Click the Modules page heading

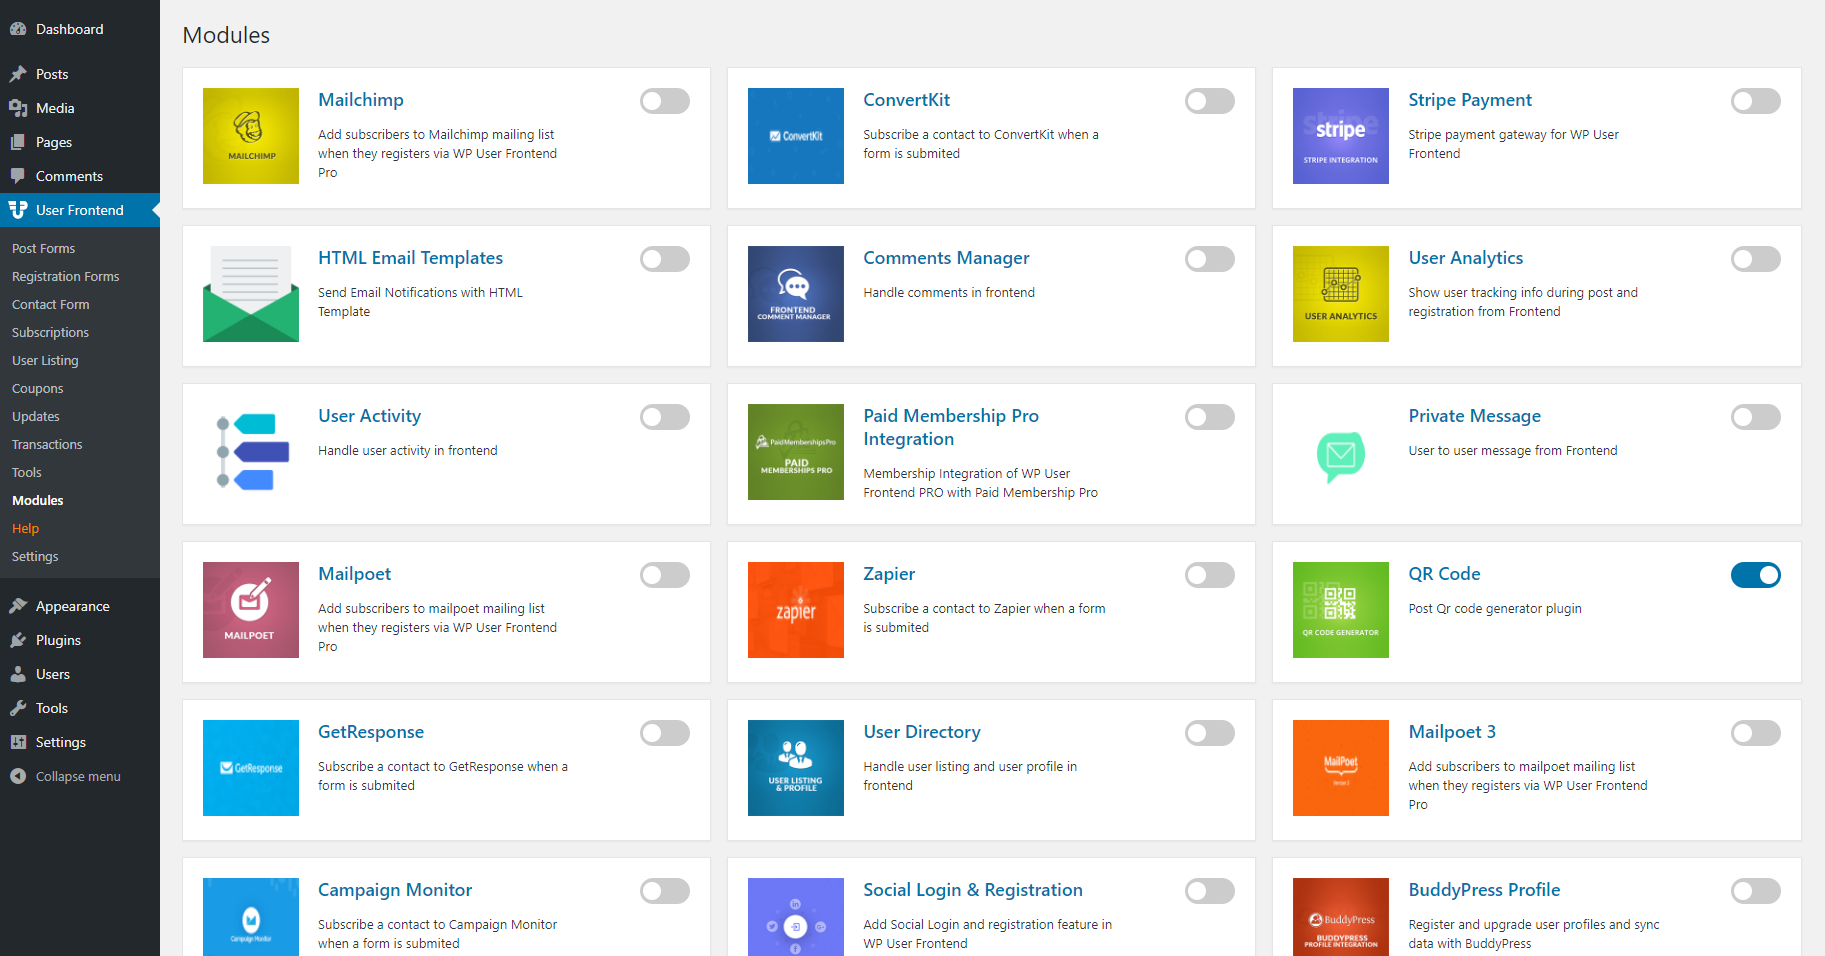click(x=226, y=35)
